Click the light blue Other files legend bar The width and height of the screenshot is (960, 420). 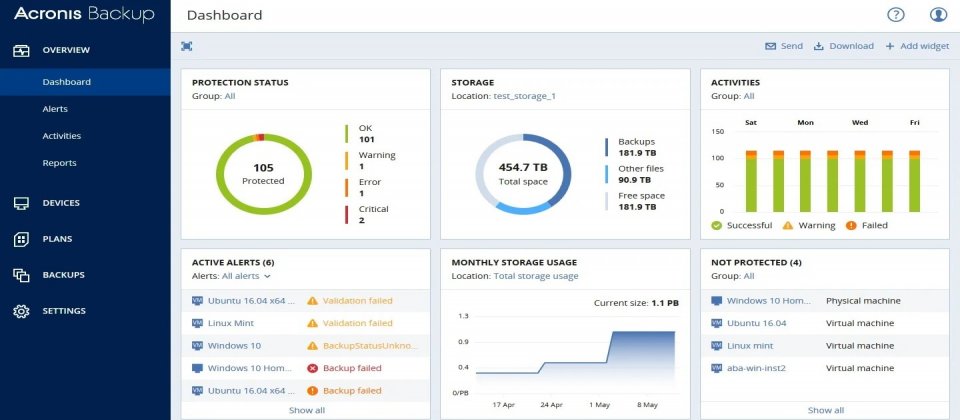coord(606,174)
